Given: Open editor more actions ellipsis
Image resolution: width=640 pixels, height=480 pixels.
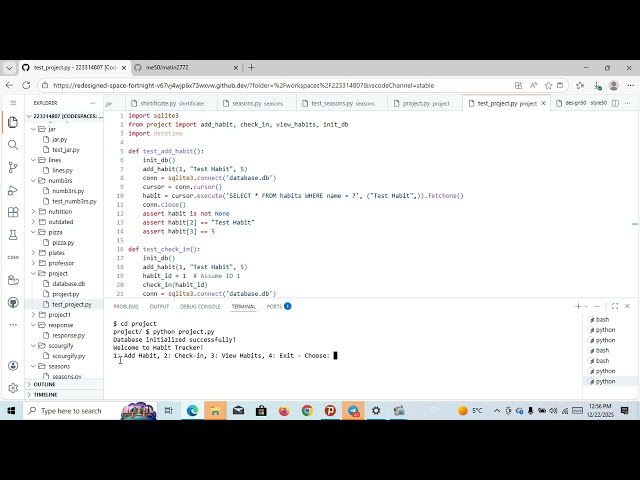Looking at the screenshot, I should [628, 103].
